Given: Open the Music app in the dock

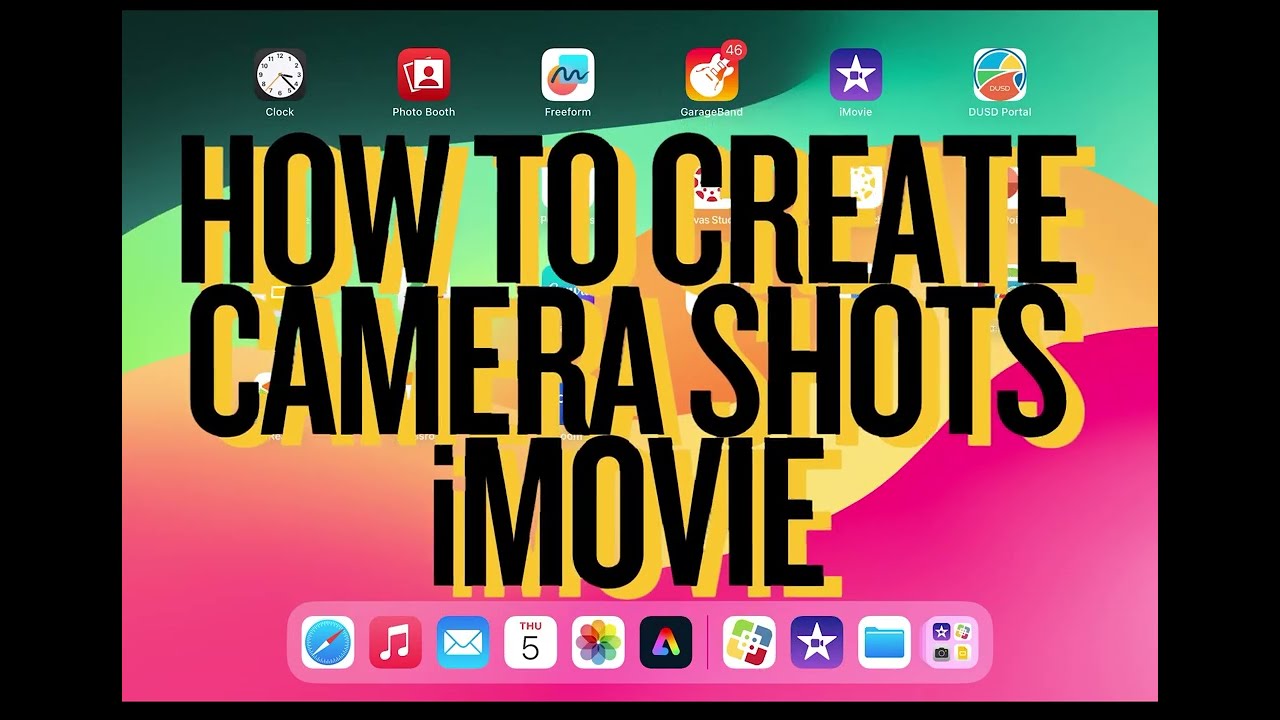Looking at the screenshot, I should [x=395, y=642].
